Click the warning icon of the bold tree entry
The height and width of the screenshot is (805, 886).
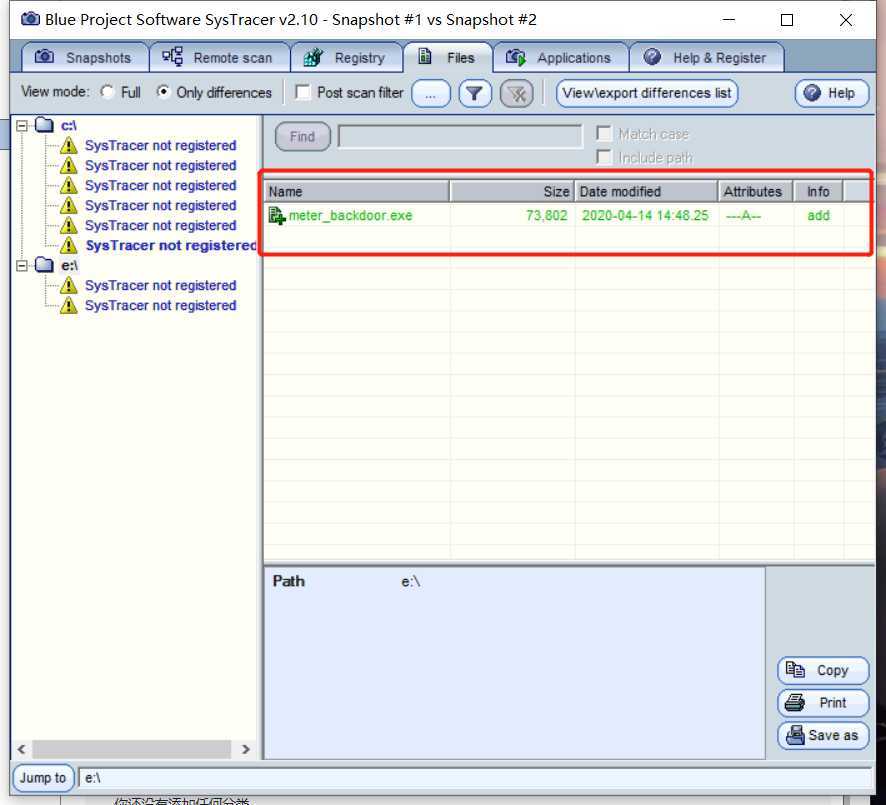coord(68,245)
